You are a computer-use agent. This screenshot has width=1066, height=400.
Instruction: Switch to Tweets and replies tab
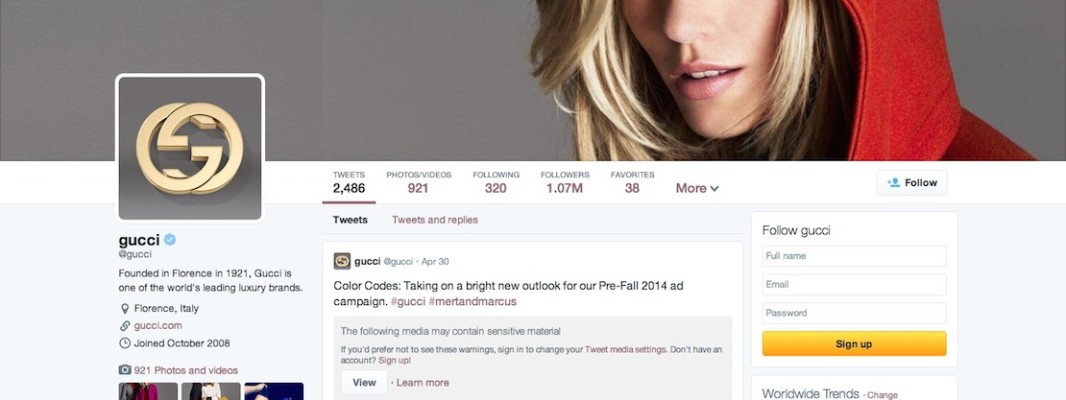click(x=434, y=220)
